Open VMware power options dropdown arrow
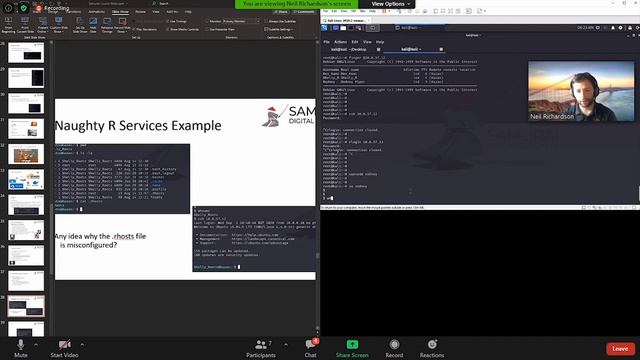 click(390, 11)
